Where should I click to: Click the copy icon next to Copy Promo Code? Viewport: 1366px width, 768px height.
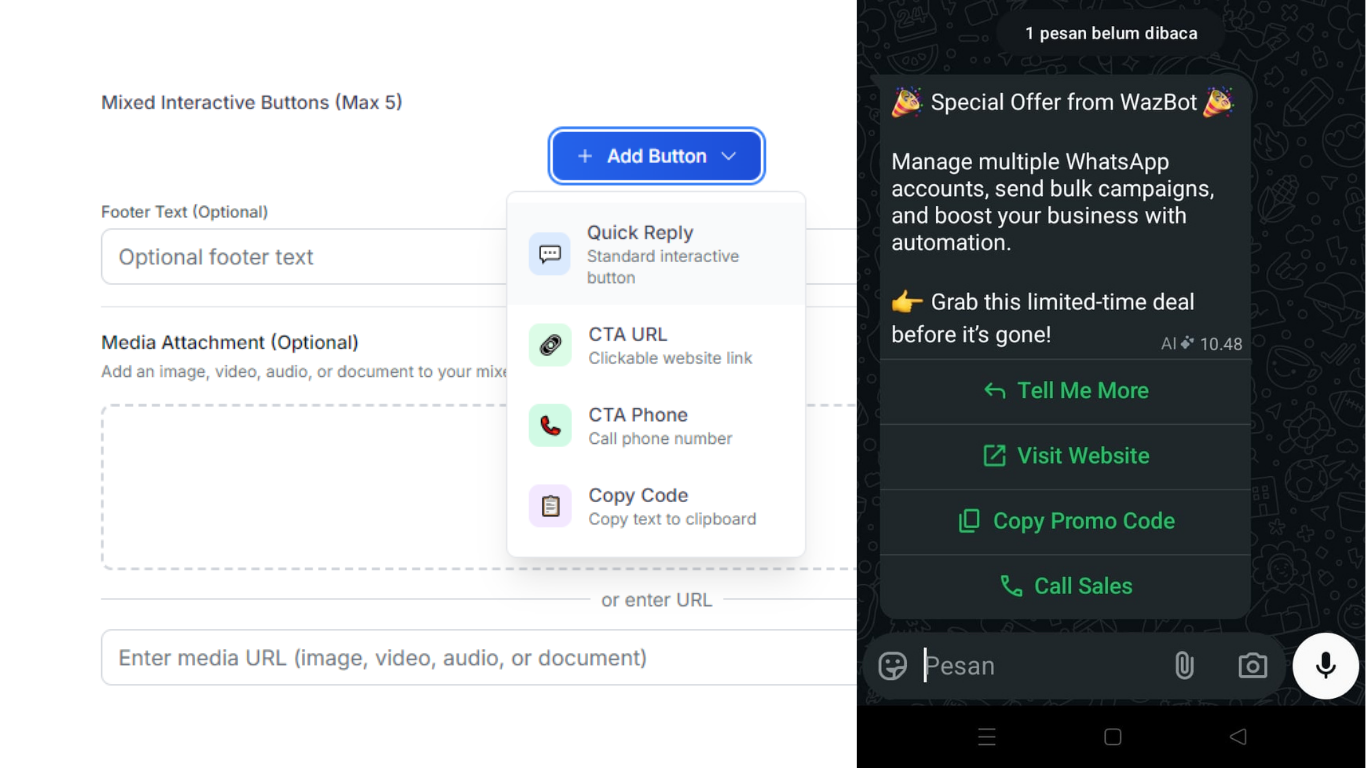967,521
